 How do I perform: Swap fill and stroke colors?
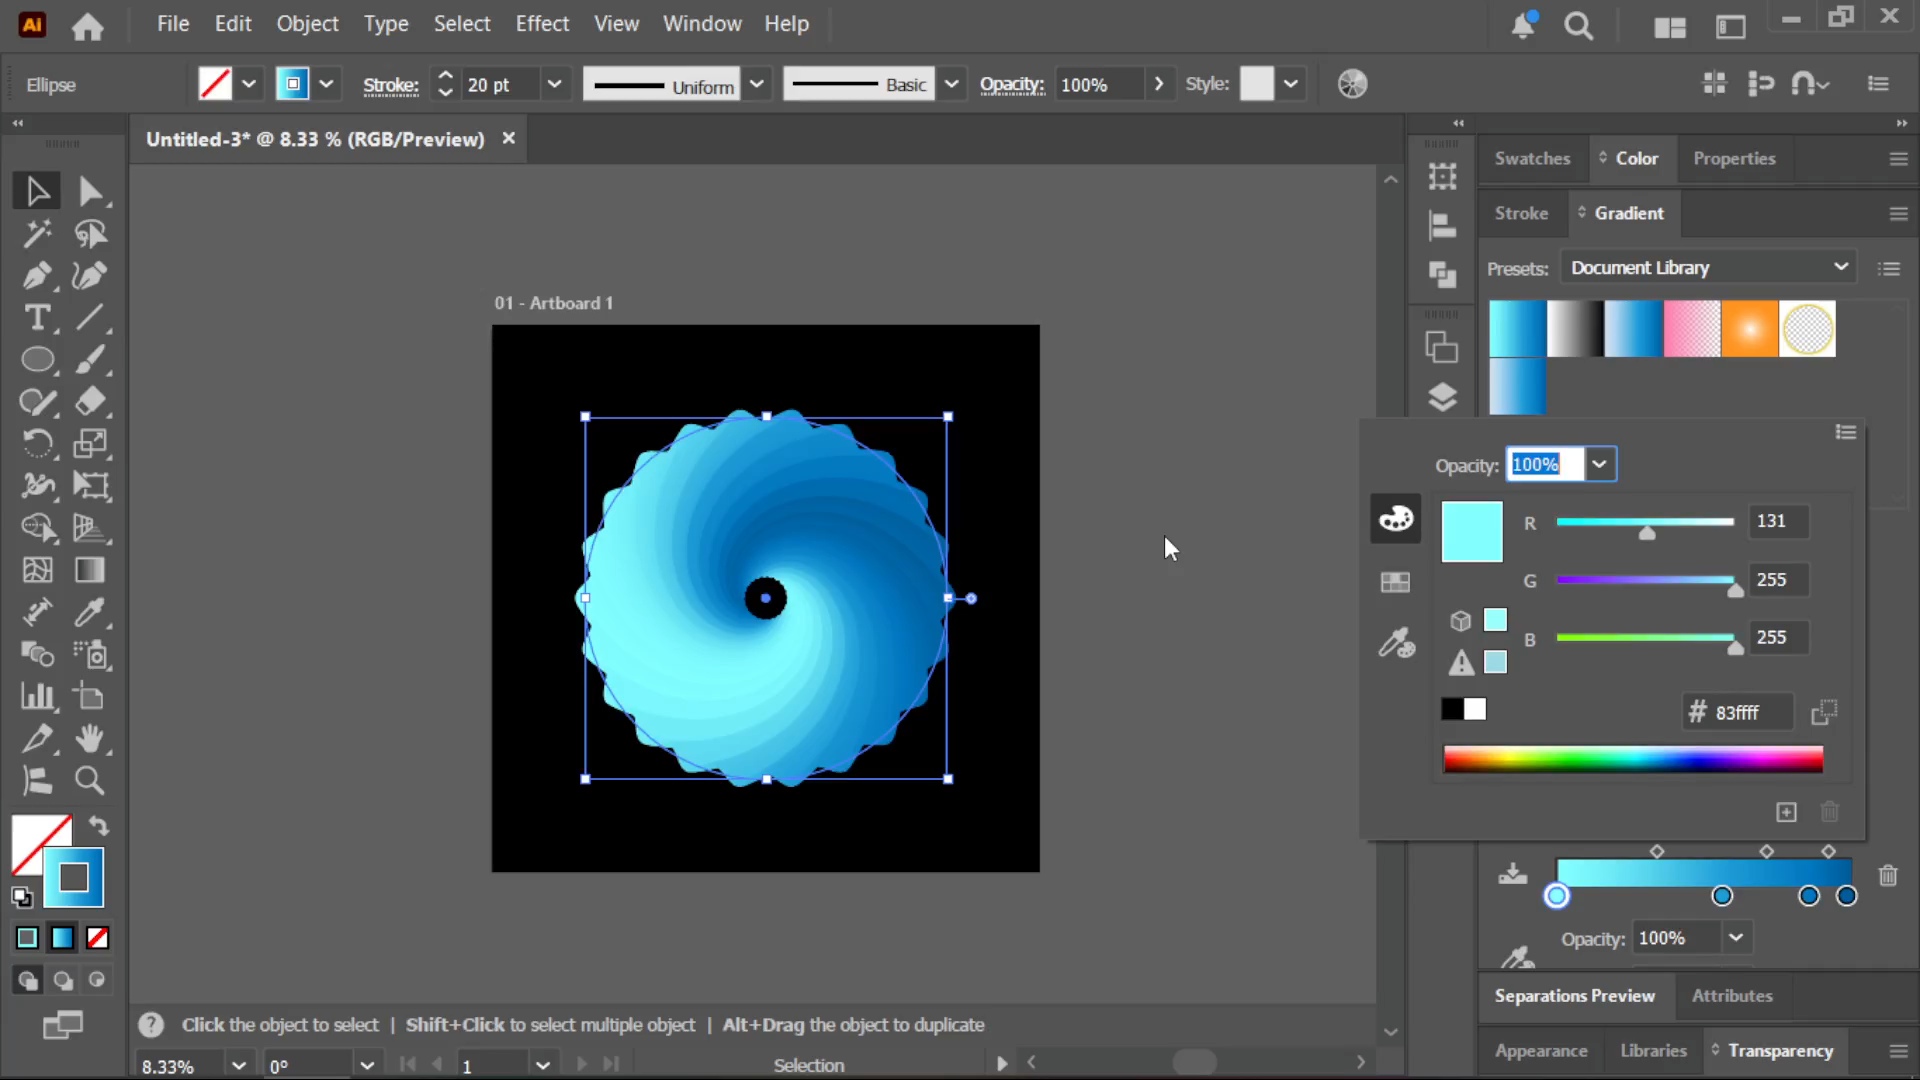tap(98, 826)
